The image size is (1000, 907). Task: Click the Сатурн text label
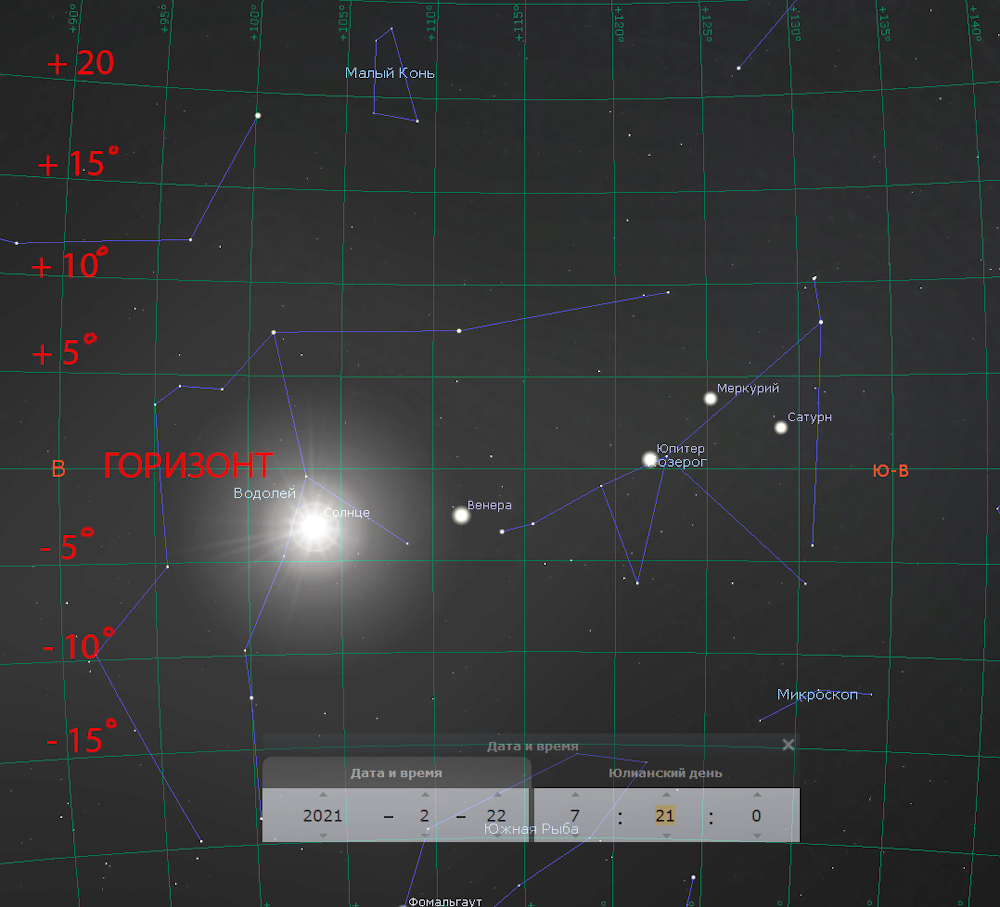tap(809, 417)
